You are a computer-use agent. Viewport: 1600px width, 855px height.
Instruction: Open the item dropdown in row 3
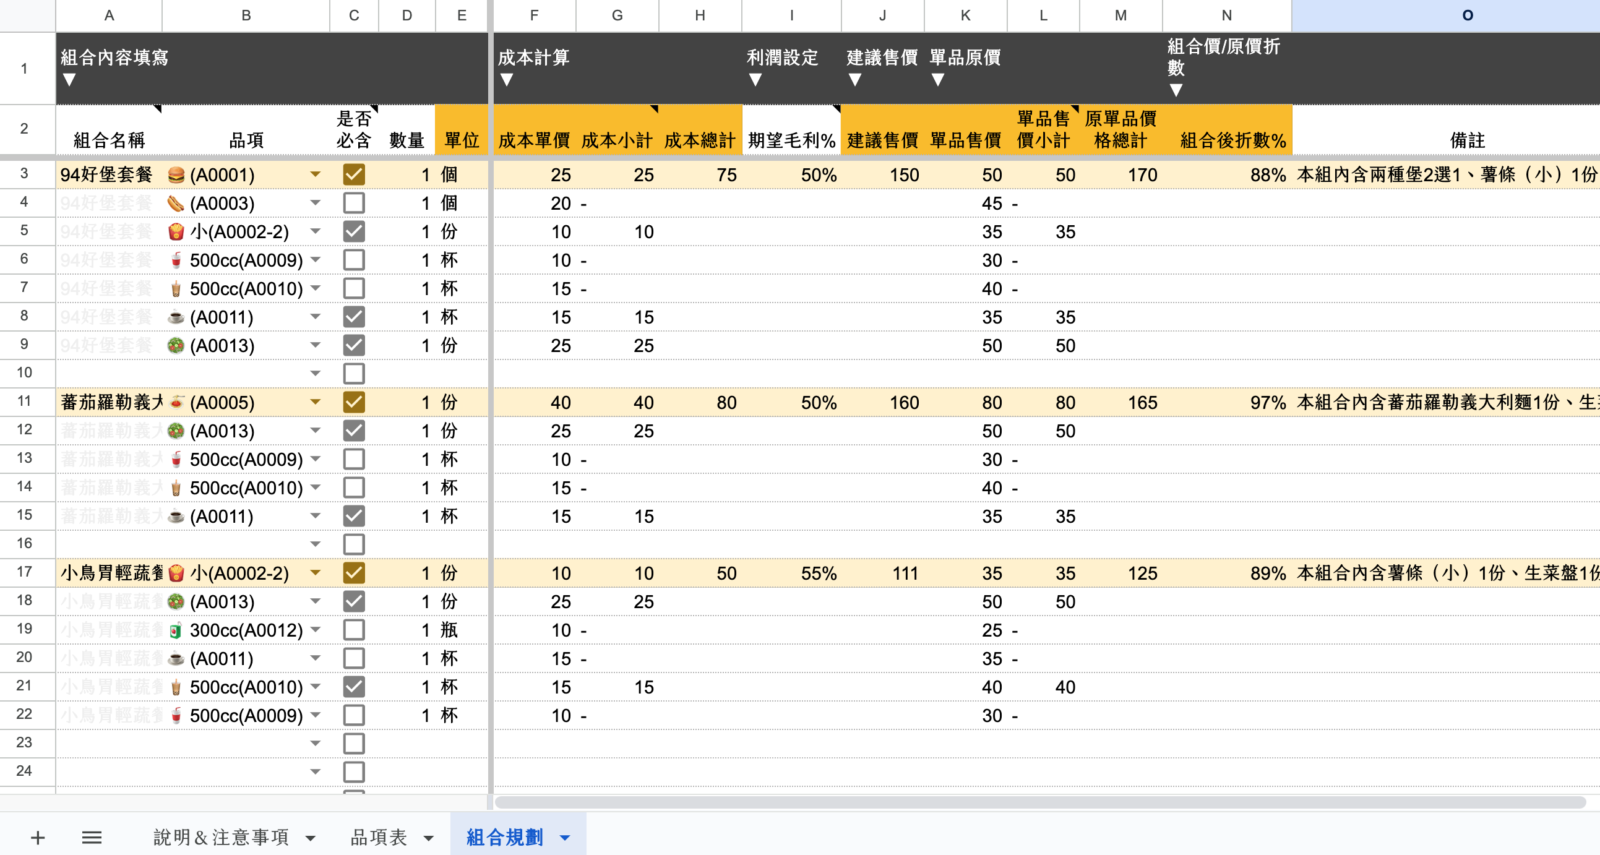click(316, 175)
